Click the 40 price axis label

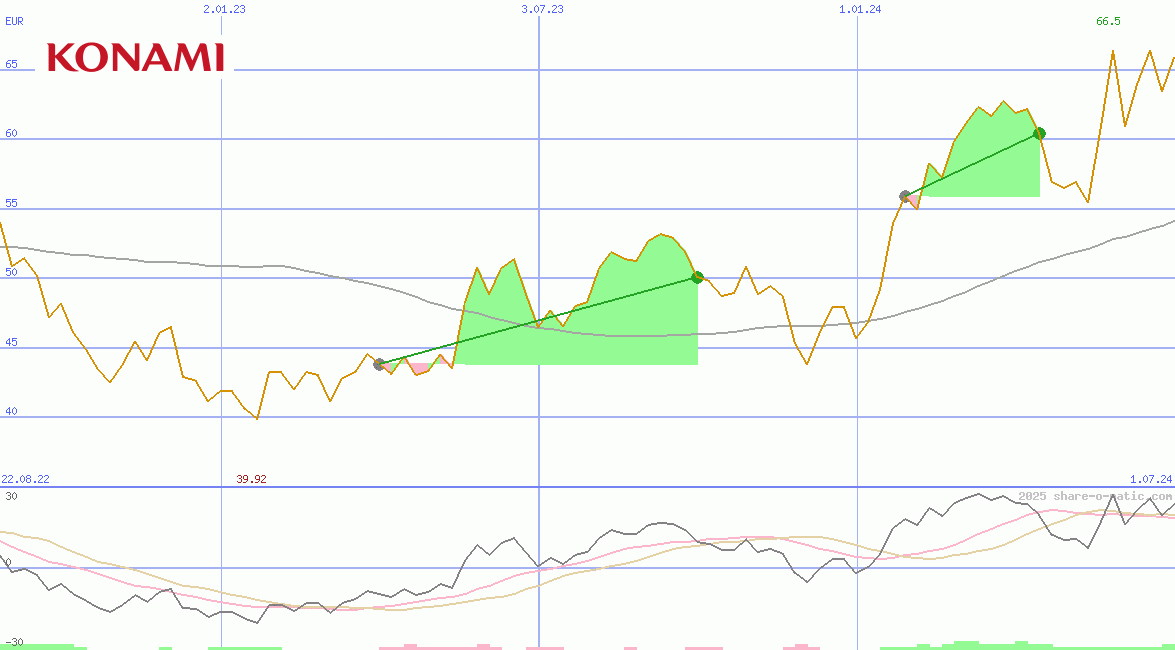tap(11, 412)
